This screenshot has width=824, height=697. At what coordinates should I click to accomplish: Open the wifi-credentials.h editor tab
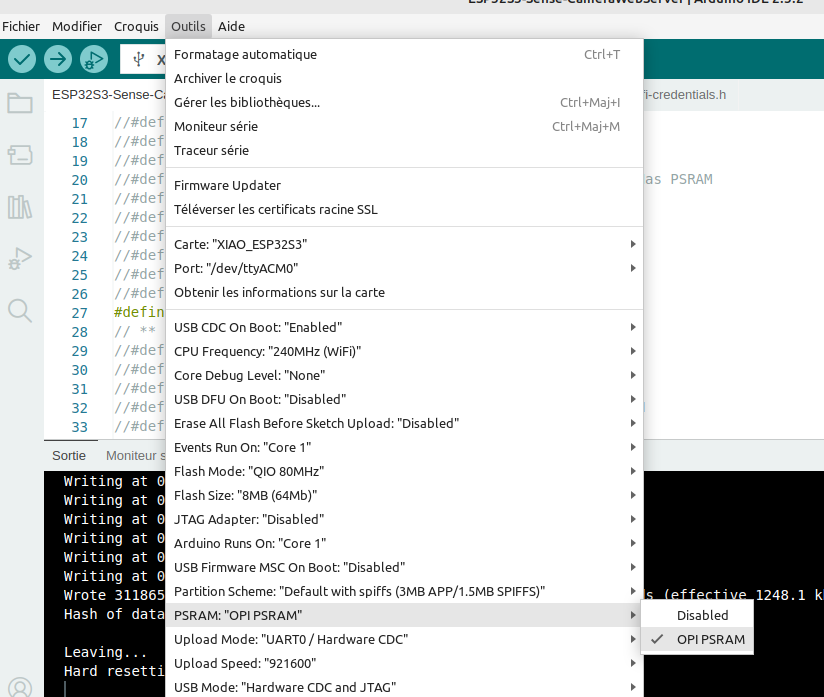(683, 95)
